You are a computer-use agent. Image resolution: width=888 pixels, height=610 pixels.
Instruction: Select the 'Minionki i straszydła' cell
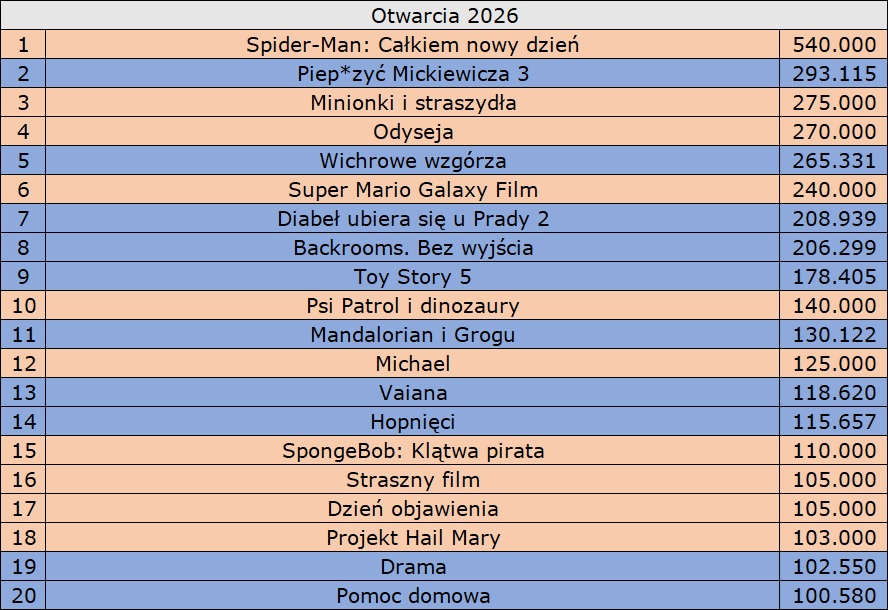tap(412, 103)
